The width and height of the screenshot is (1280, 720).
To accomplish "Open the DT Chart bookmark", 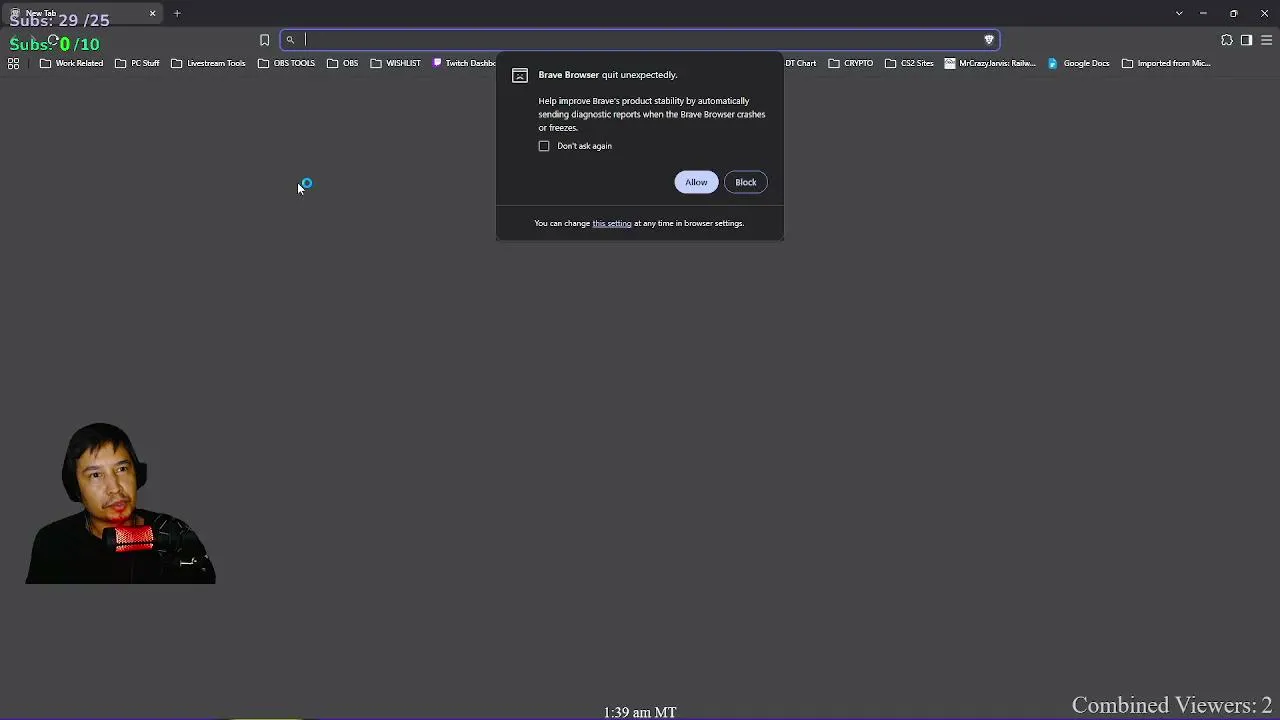I will click(x=800, y=63).
